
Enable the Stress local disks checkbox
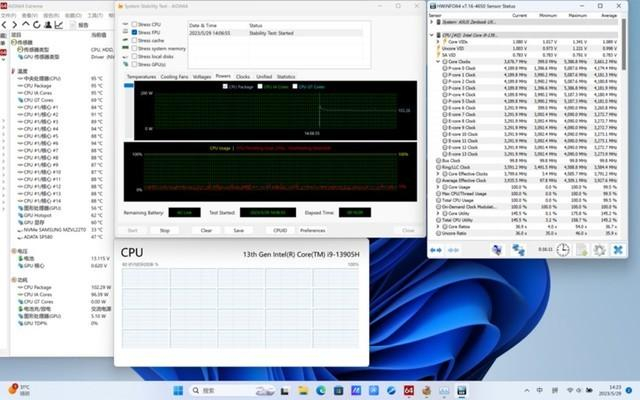pyautogui.click(x=134, y=56)
